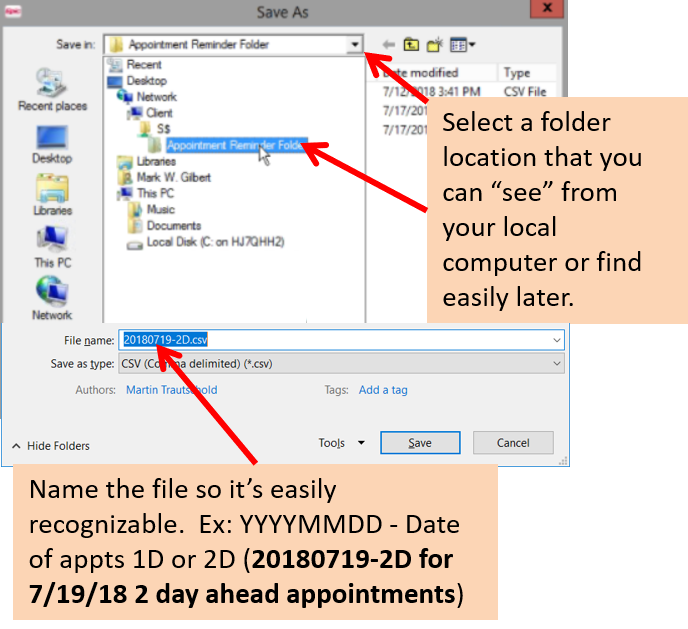Screen dimensions: 688x629
Task: Select Libraries icon in left sidebar
Action: [x=52, y=191]
